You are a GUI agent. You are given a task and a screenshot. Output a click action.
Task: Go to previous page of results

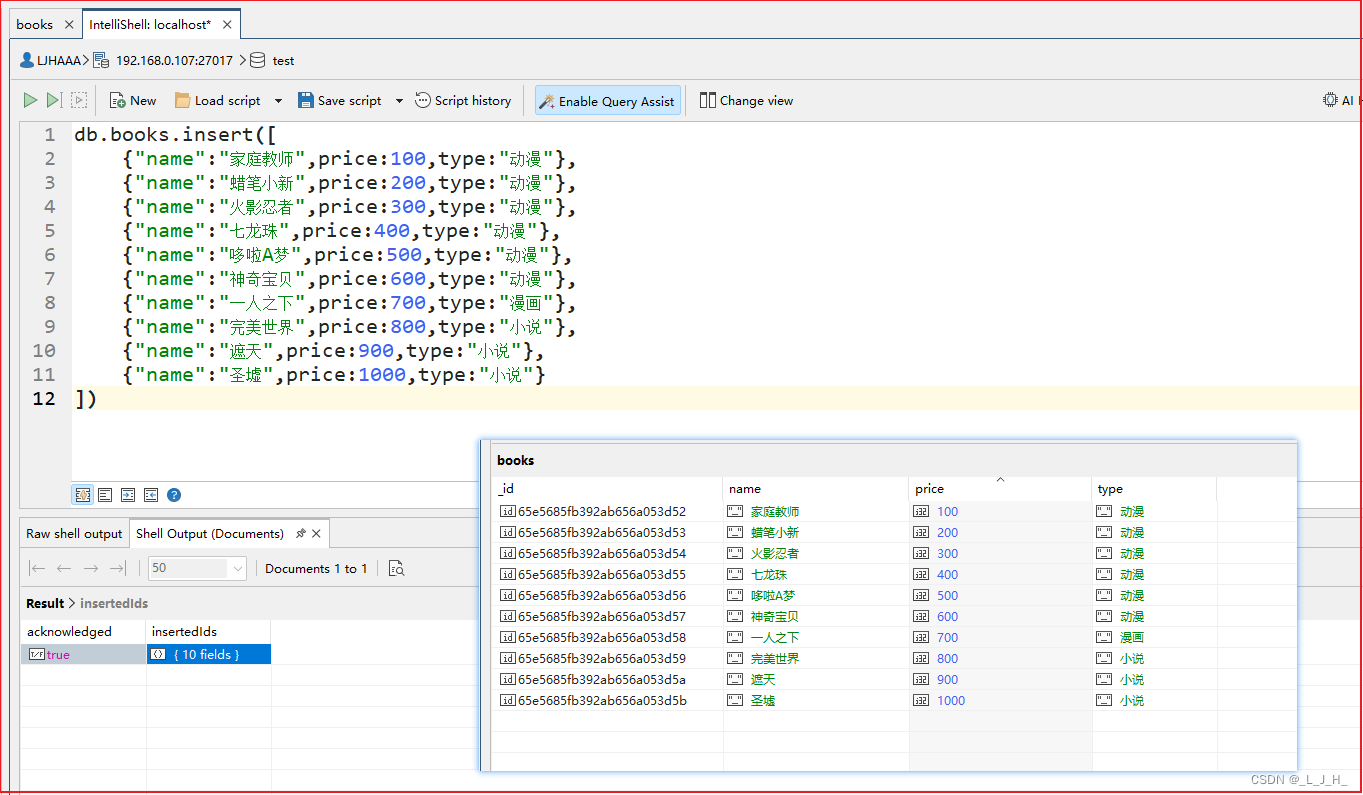coord(64,568)
